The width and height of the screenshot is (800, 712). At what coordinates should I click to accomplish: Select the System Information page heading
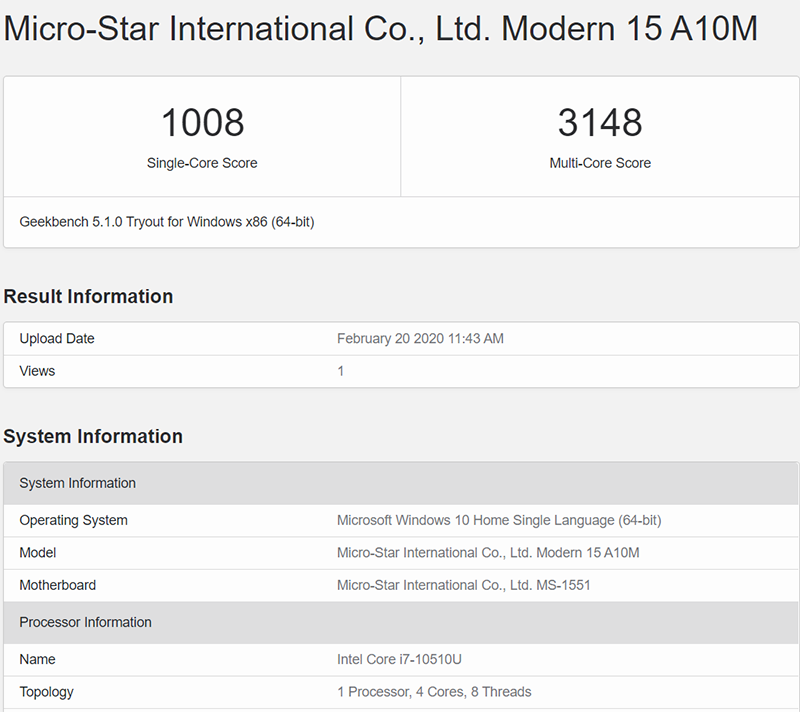coord(94,437)
